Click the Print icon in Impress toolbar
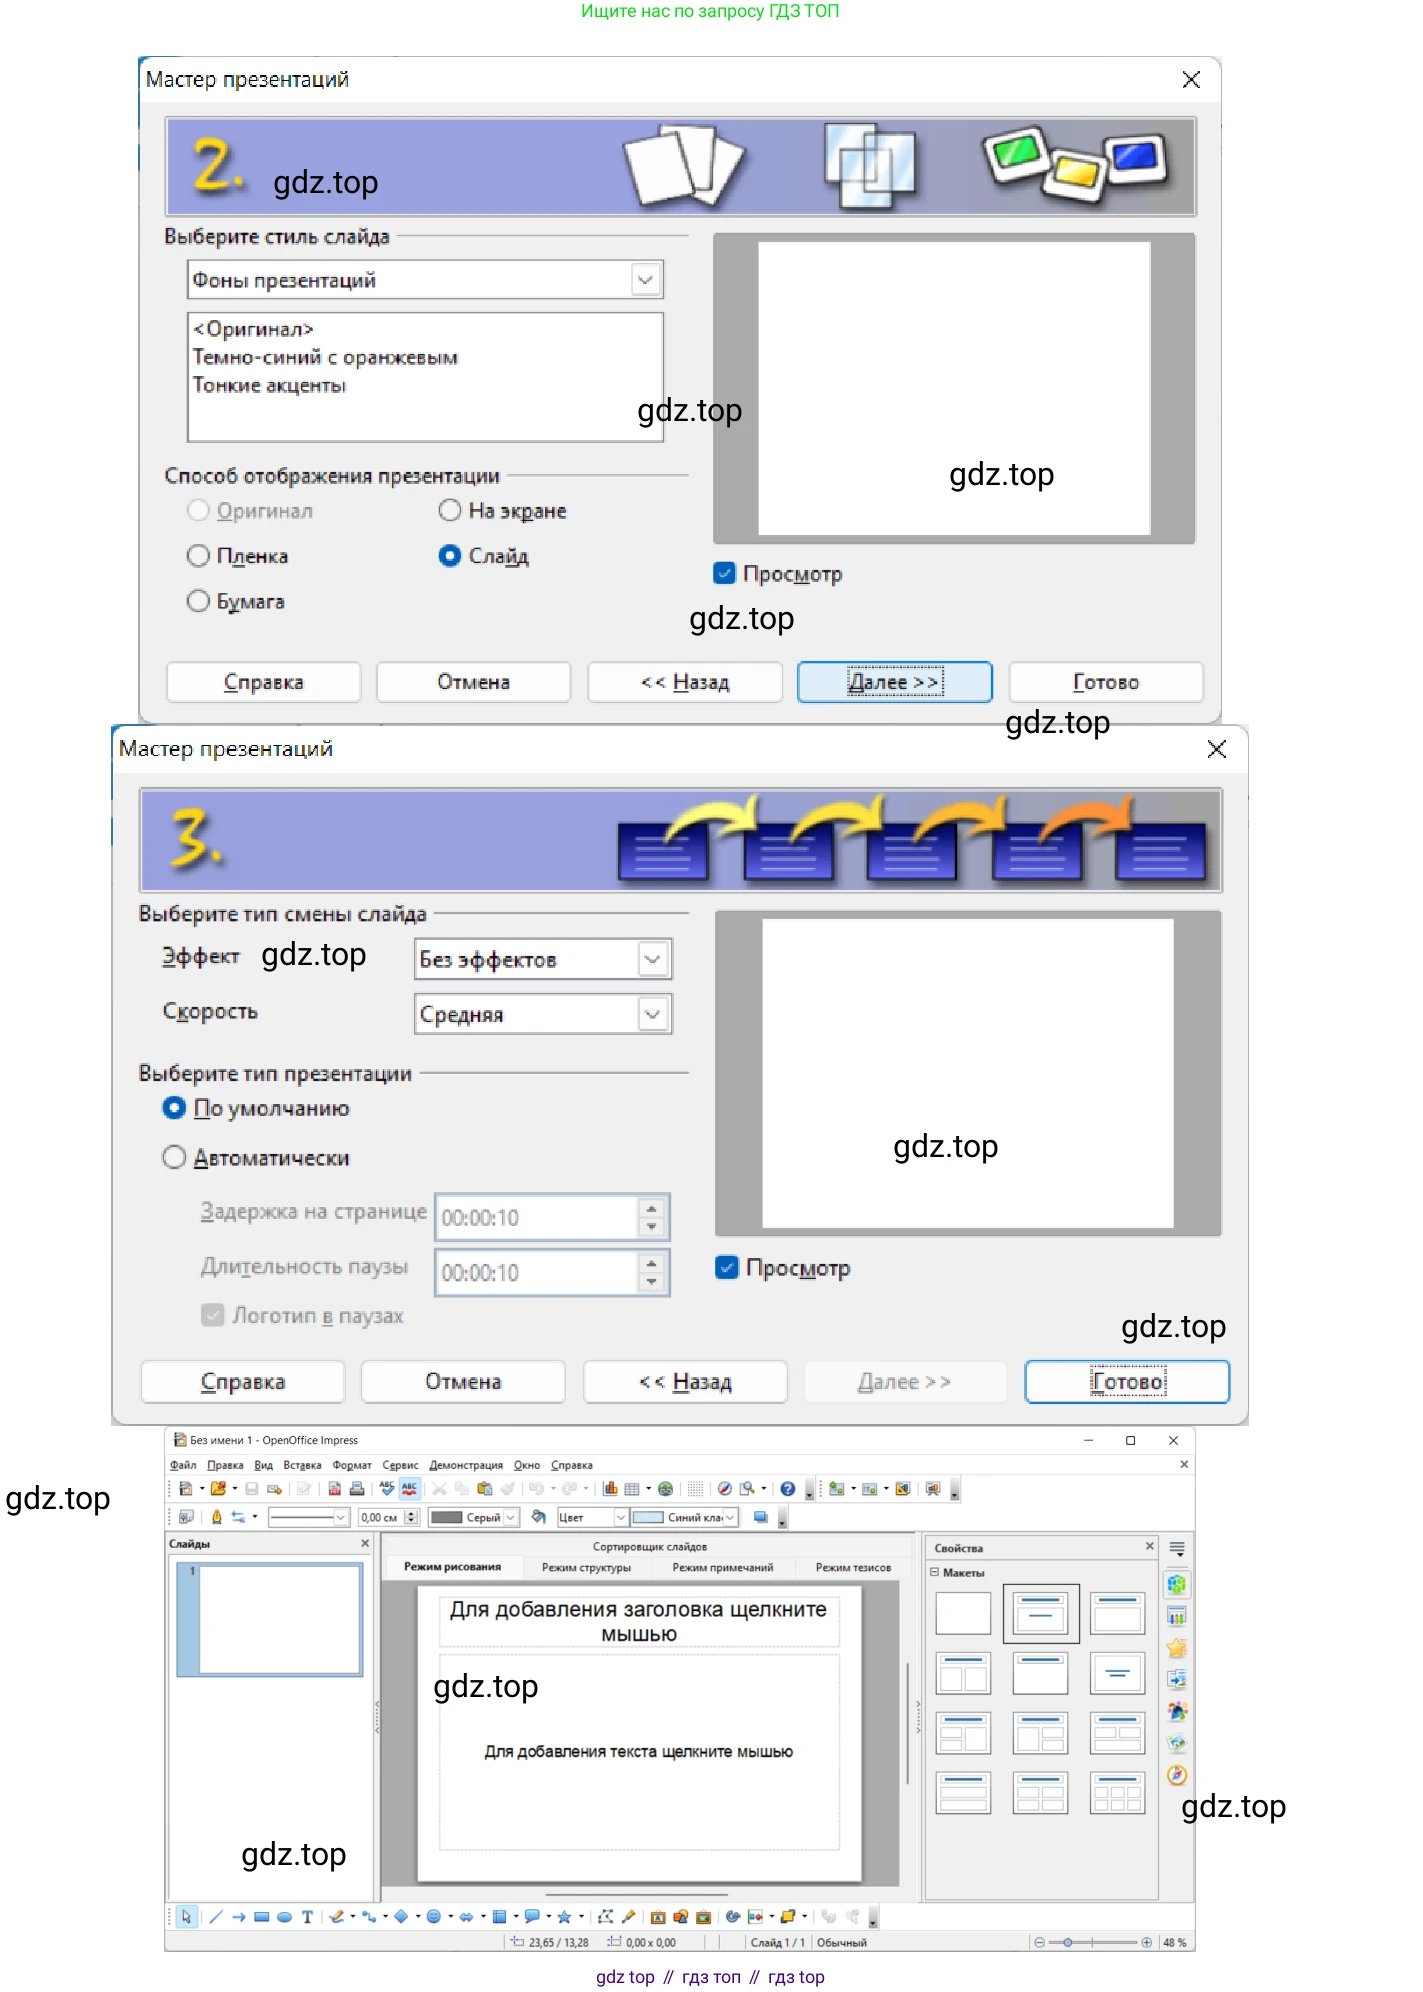 (357, 1489)
